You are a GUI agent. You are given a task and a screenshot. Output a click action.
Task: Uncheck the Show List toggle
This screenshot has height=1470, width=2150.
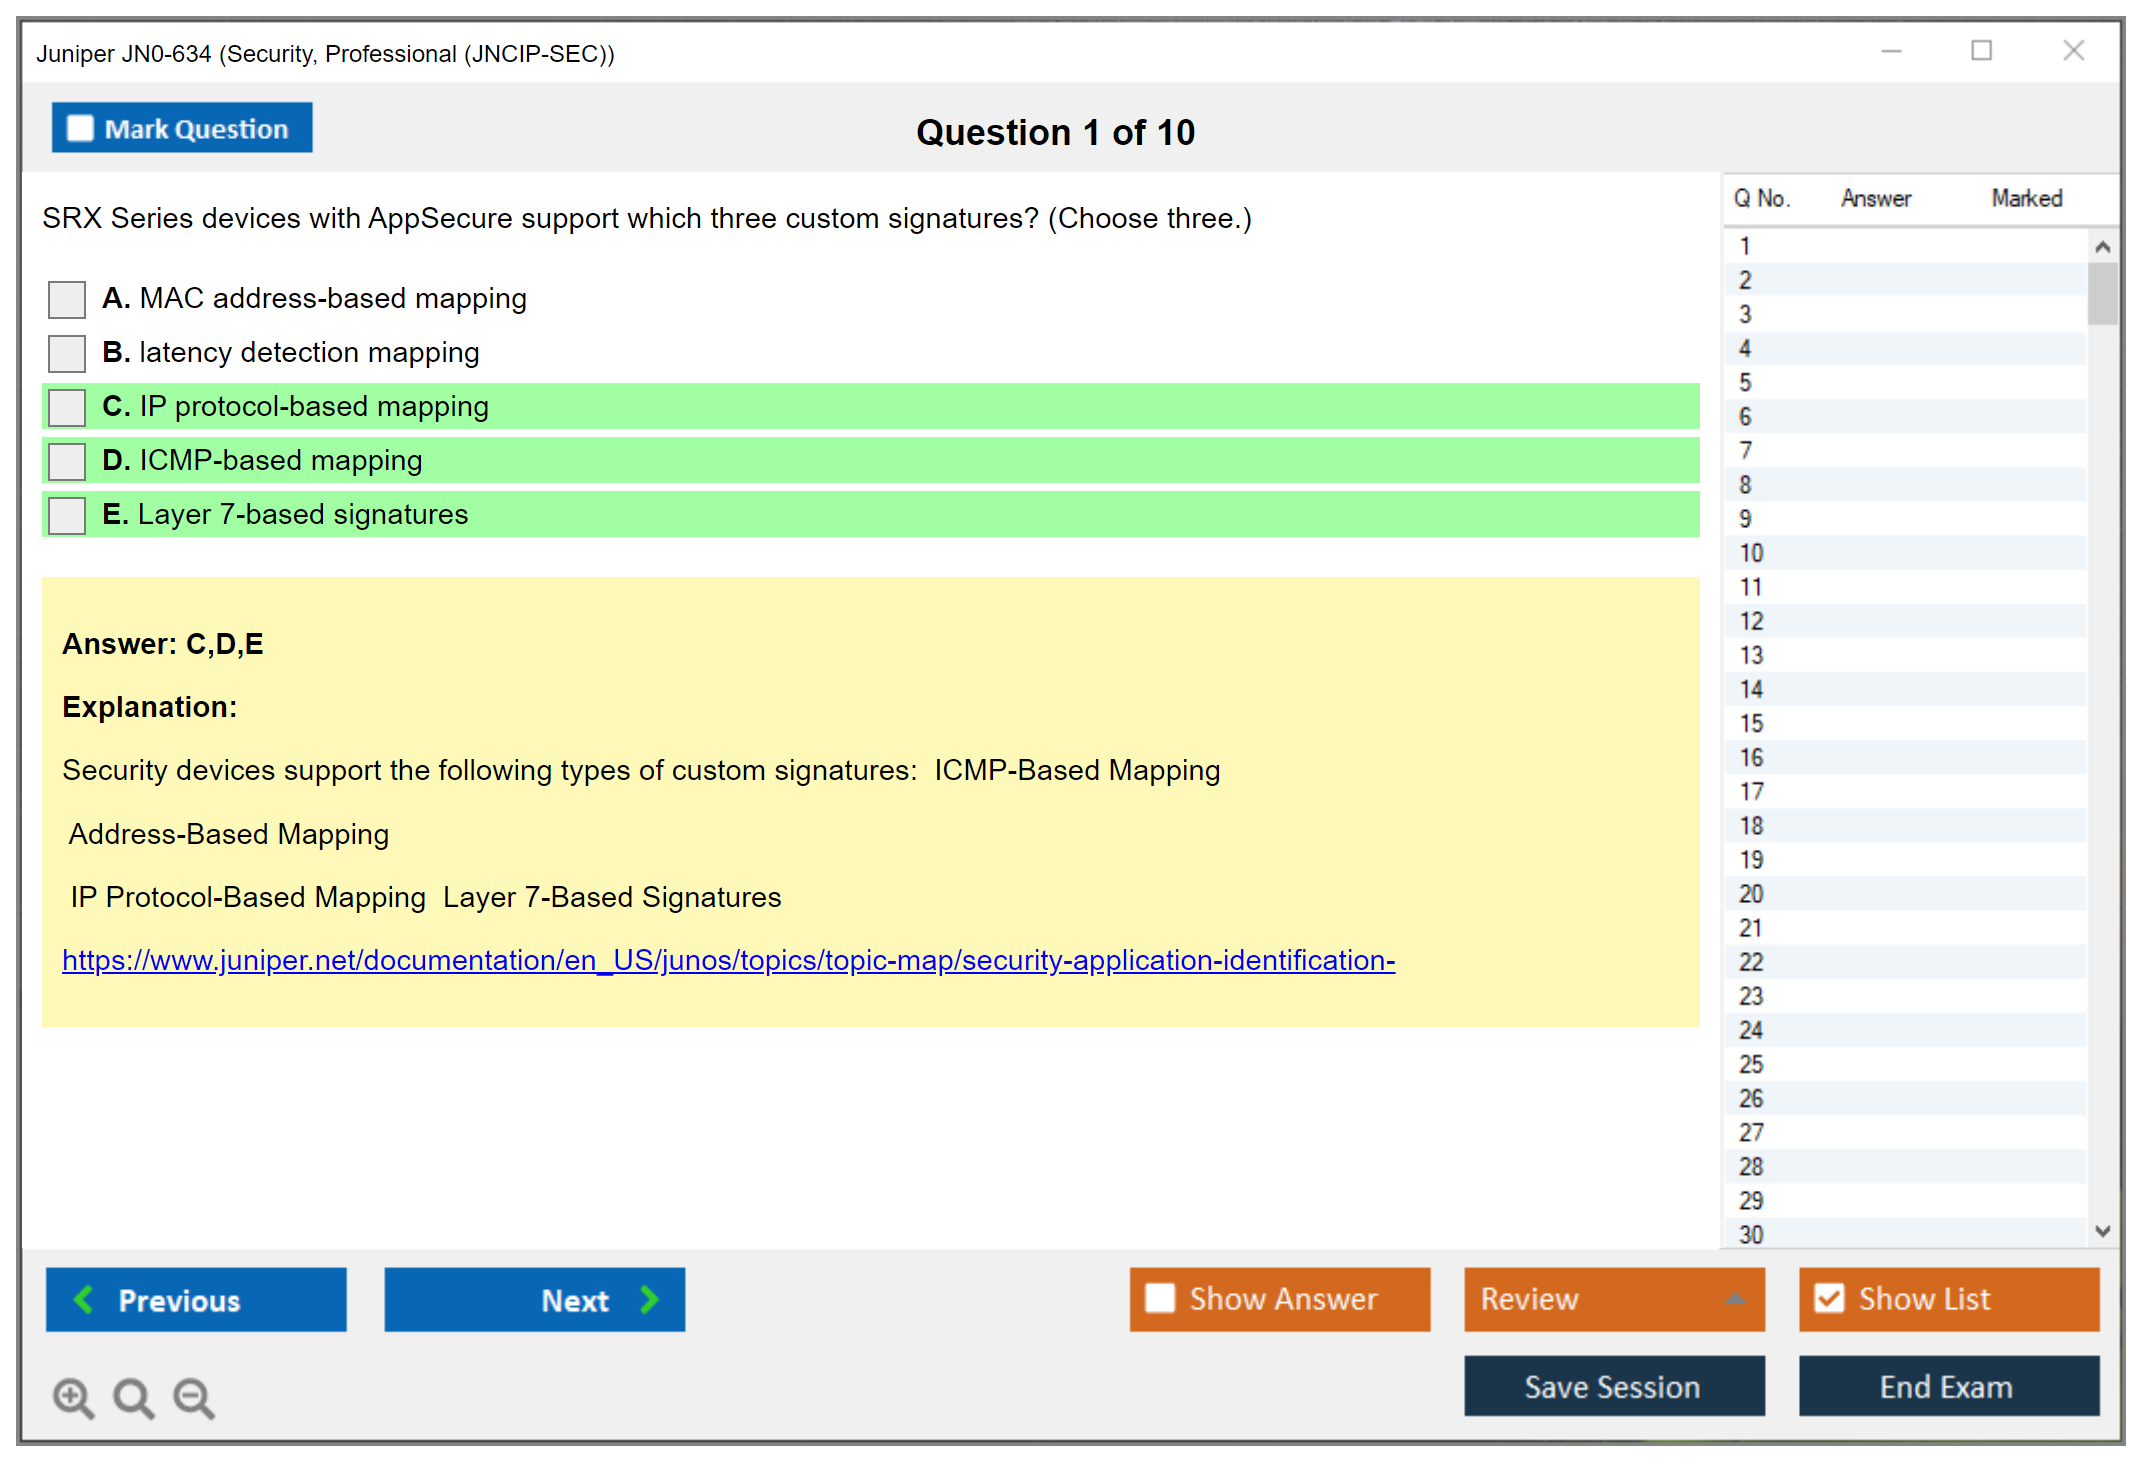pos(1829,1298)
